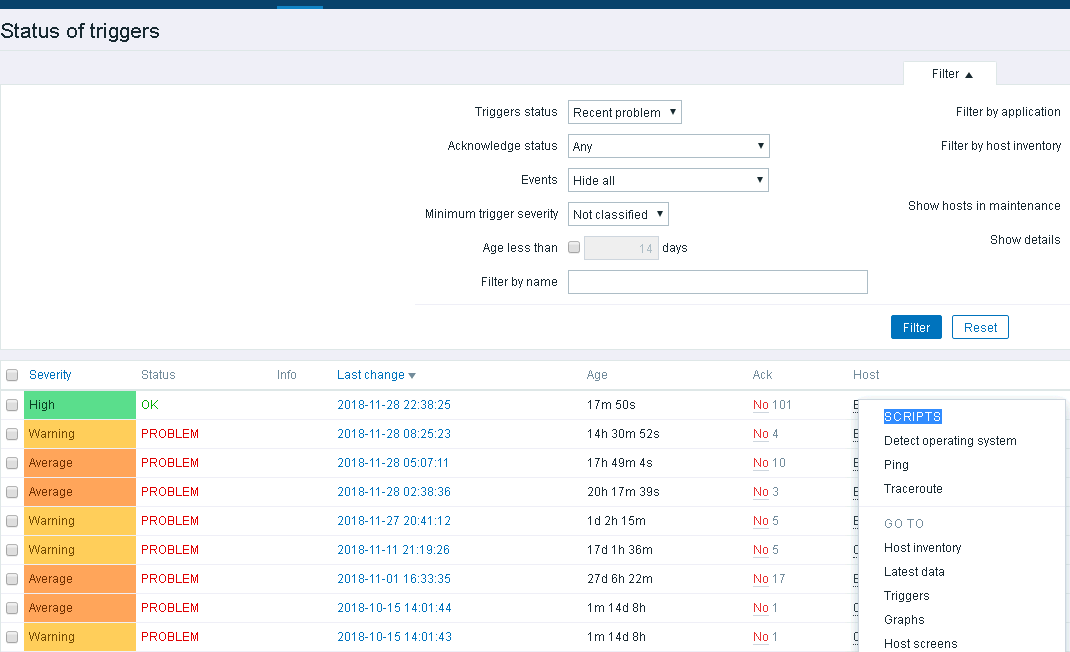
Task: Click the No acknowledgement link next to 10
Action: coord(760,463)
